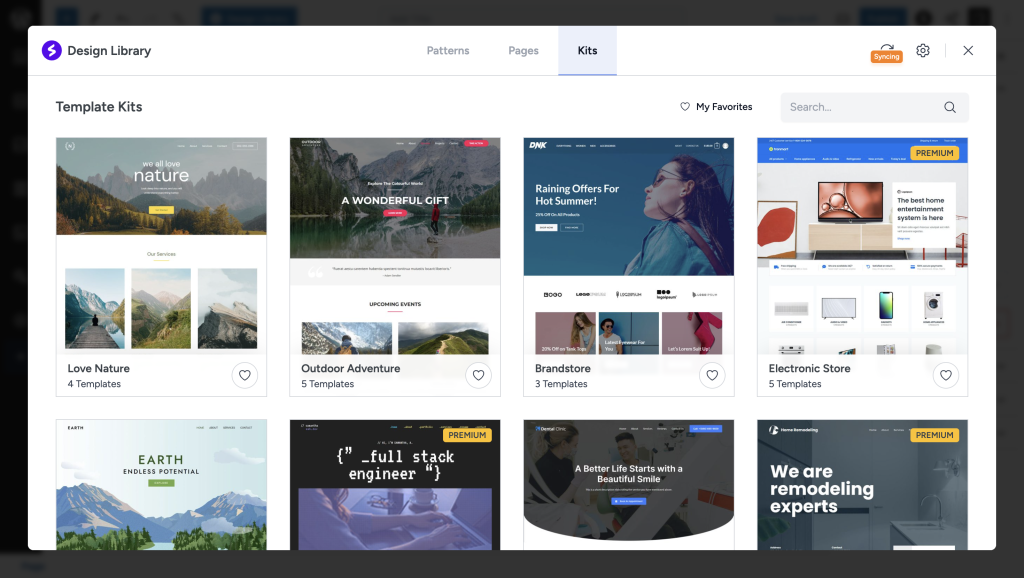The width and height of the screenshot is (1024, 578).
Task: Open the Love Nature kit thumbnail
Action: [x=161, y=246]
